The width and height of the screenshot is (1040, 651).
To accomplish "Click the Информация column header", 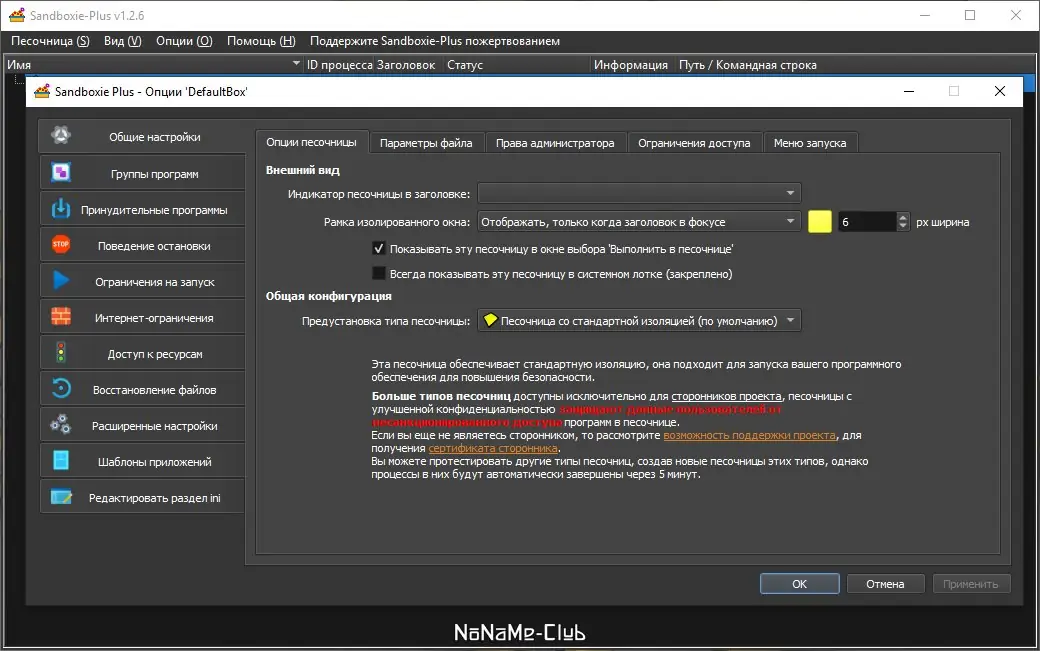I will coord(631,64).
